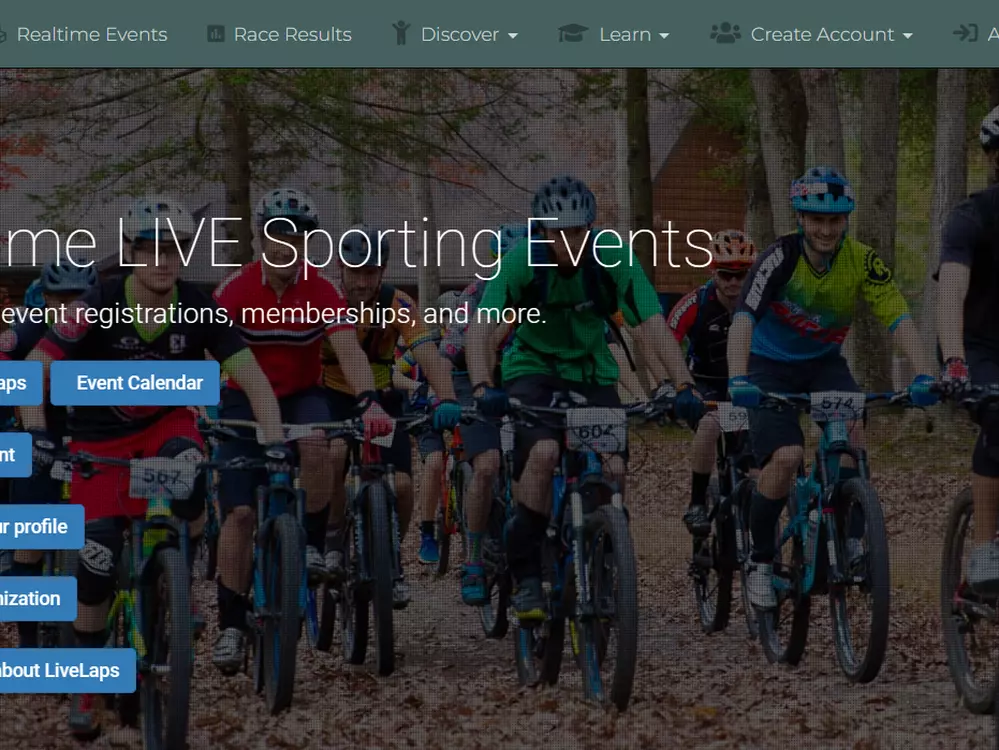Click the button ending in 'nization'
Image resolution: width=999 pixels, height=750 pixels.
pyautogui.click(x=38, y=599)
